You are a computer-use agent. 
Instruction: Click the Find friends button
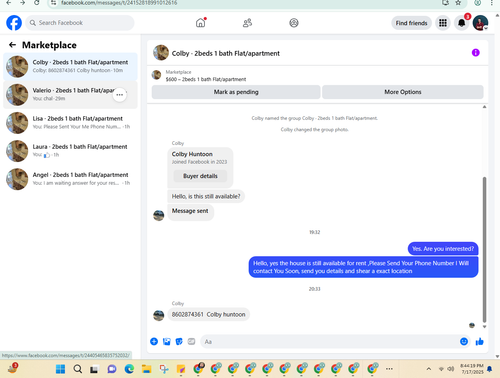click(x=411, y=23)
